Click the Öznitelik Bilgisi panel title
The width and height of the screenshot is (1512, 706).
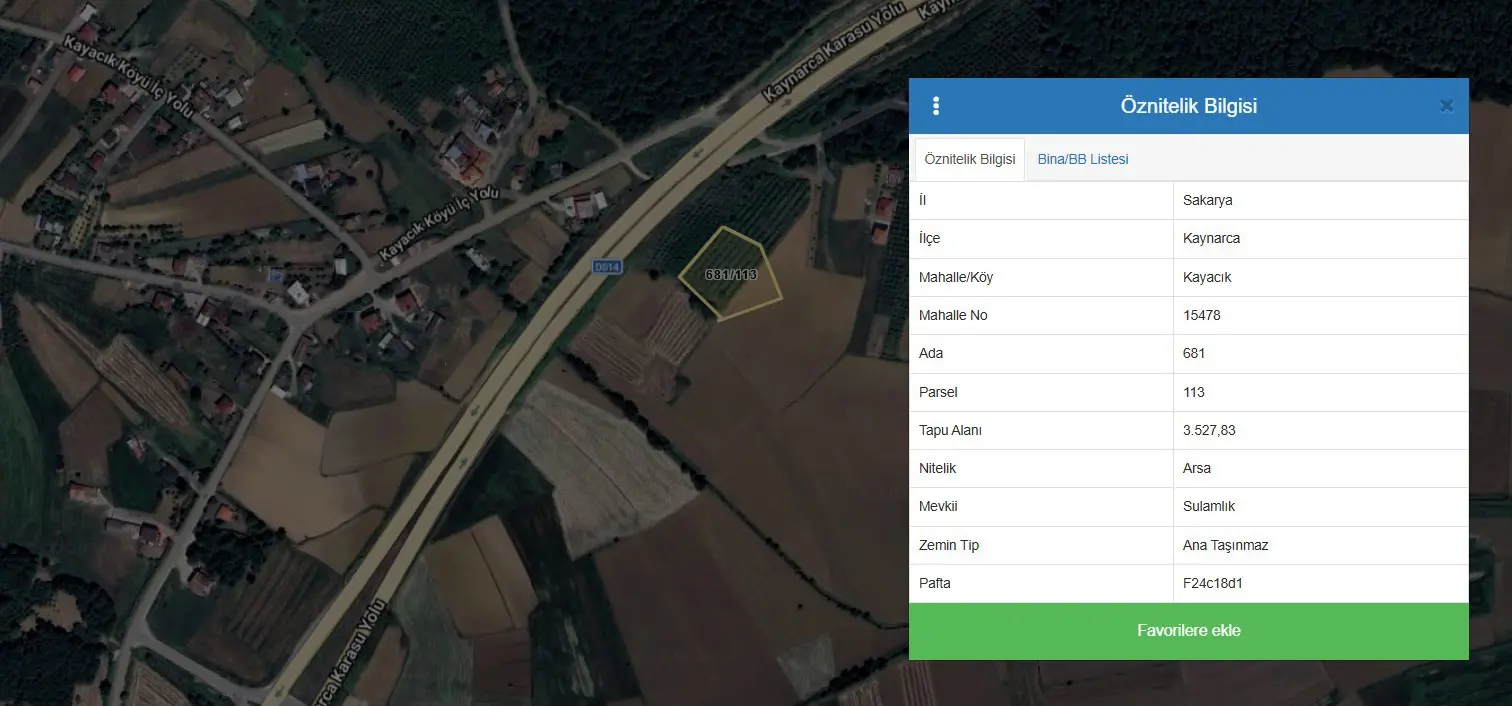click(1189, 106)
